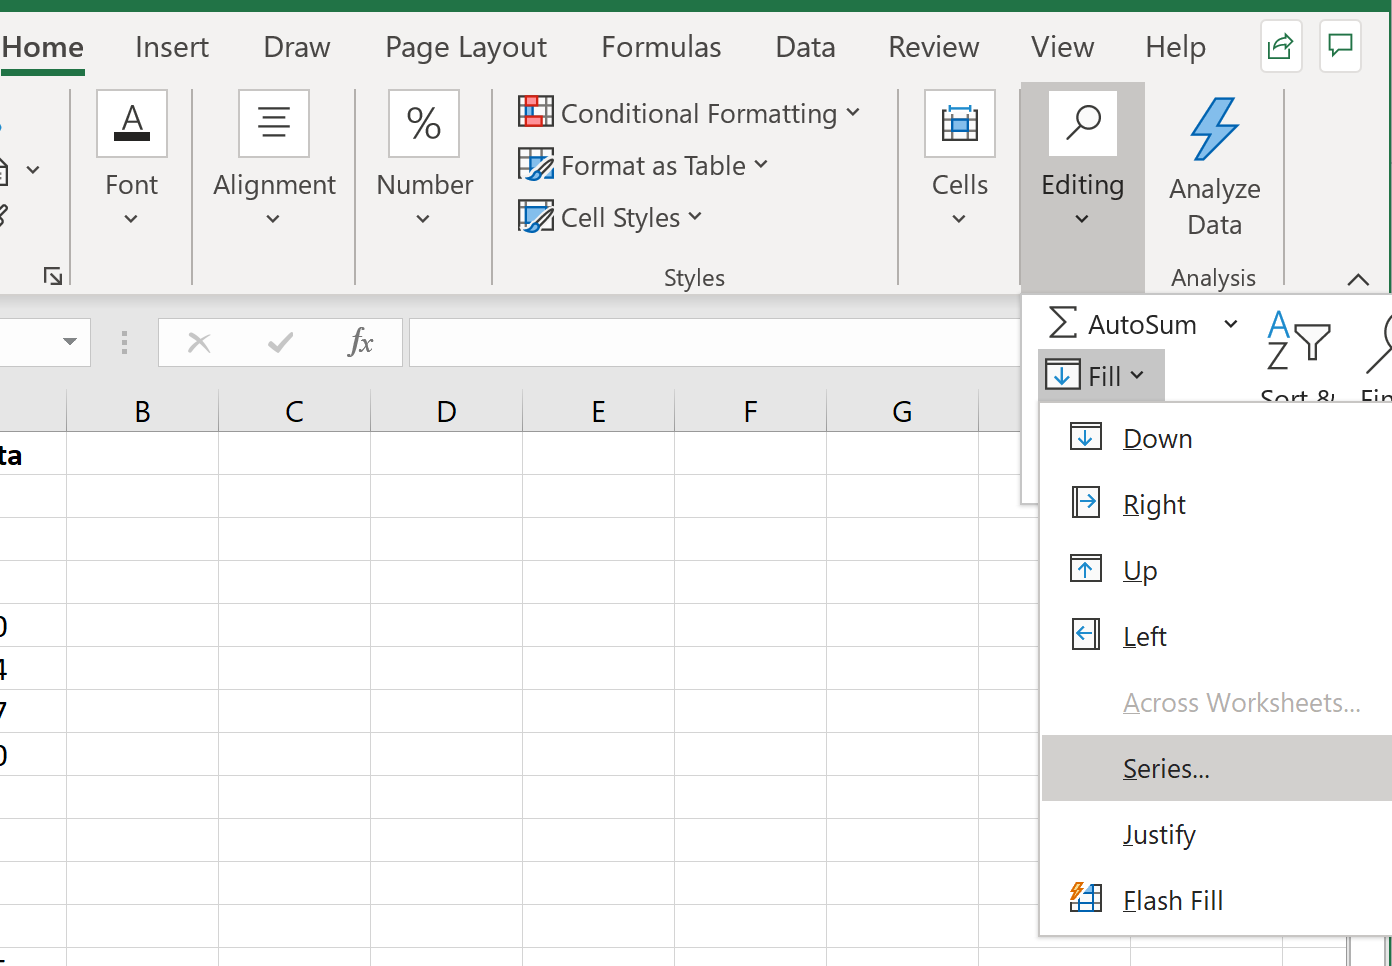Click the Cell Styles icon
The width and height of the screenshot is (1392, 966).
pyautogui.click(x=536, y=216)
